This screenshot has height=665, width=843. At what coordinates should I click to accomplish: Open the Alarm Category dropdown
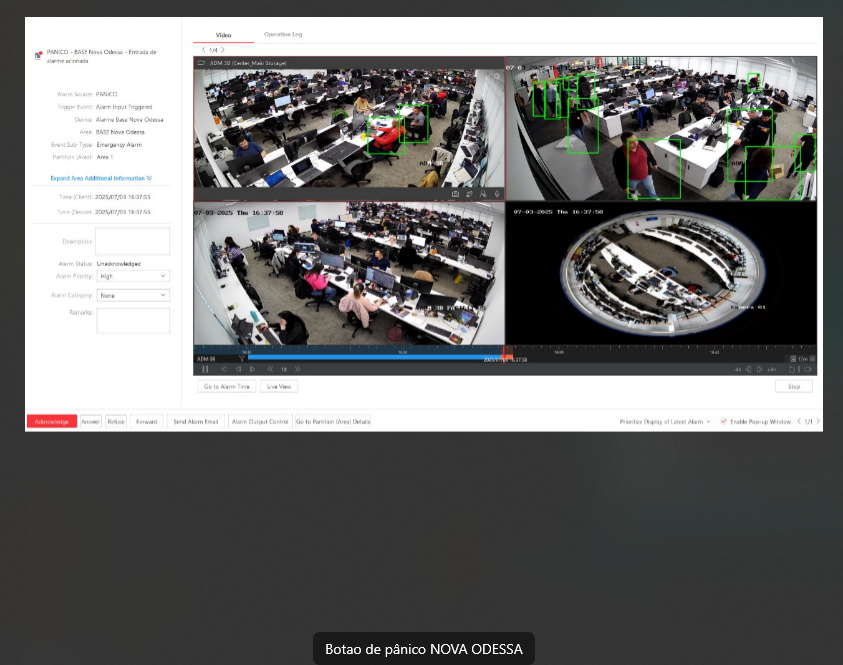pyautogui.click(x=133, y=296)
